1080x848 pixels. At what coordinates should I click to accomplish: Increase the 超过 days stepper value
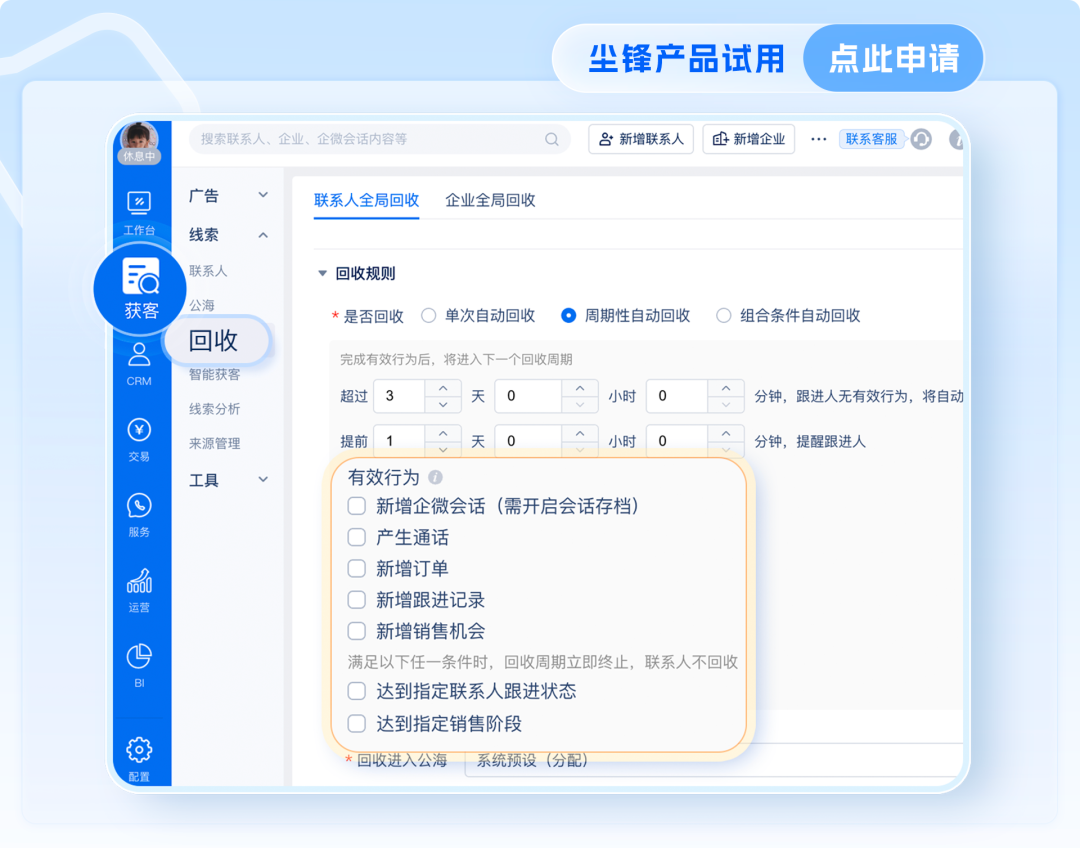(x=443, y=388)
